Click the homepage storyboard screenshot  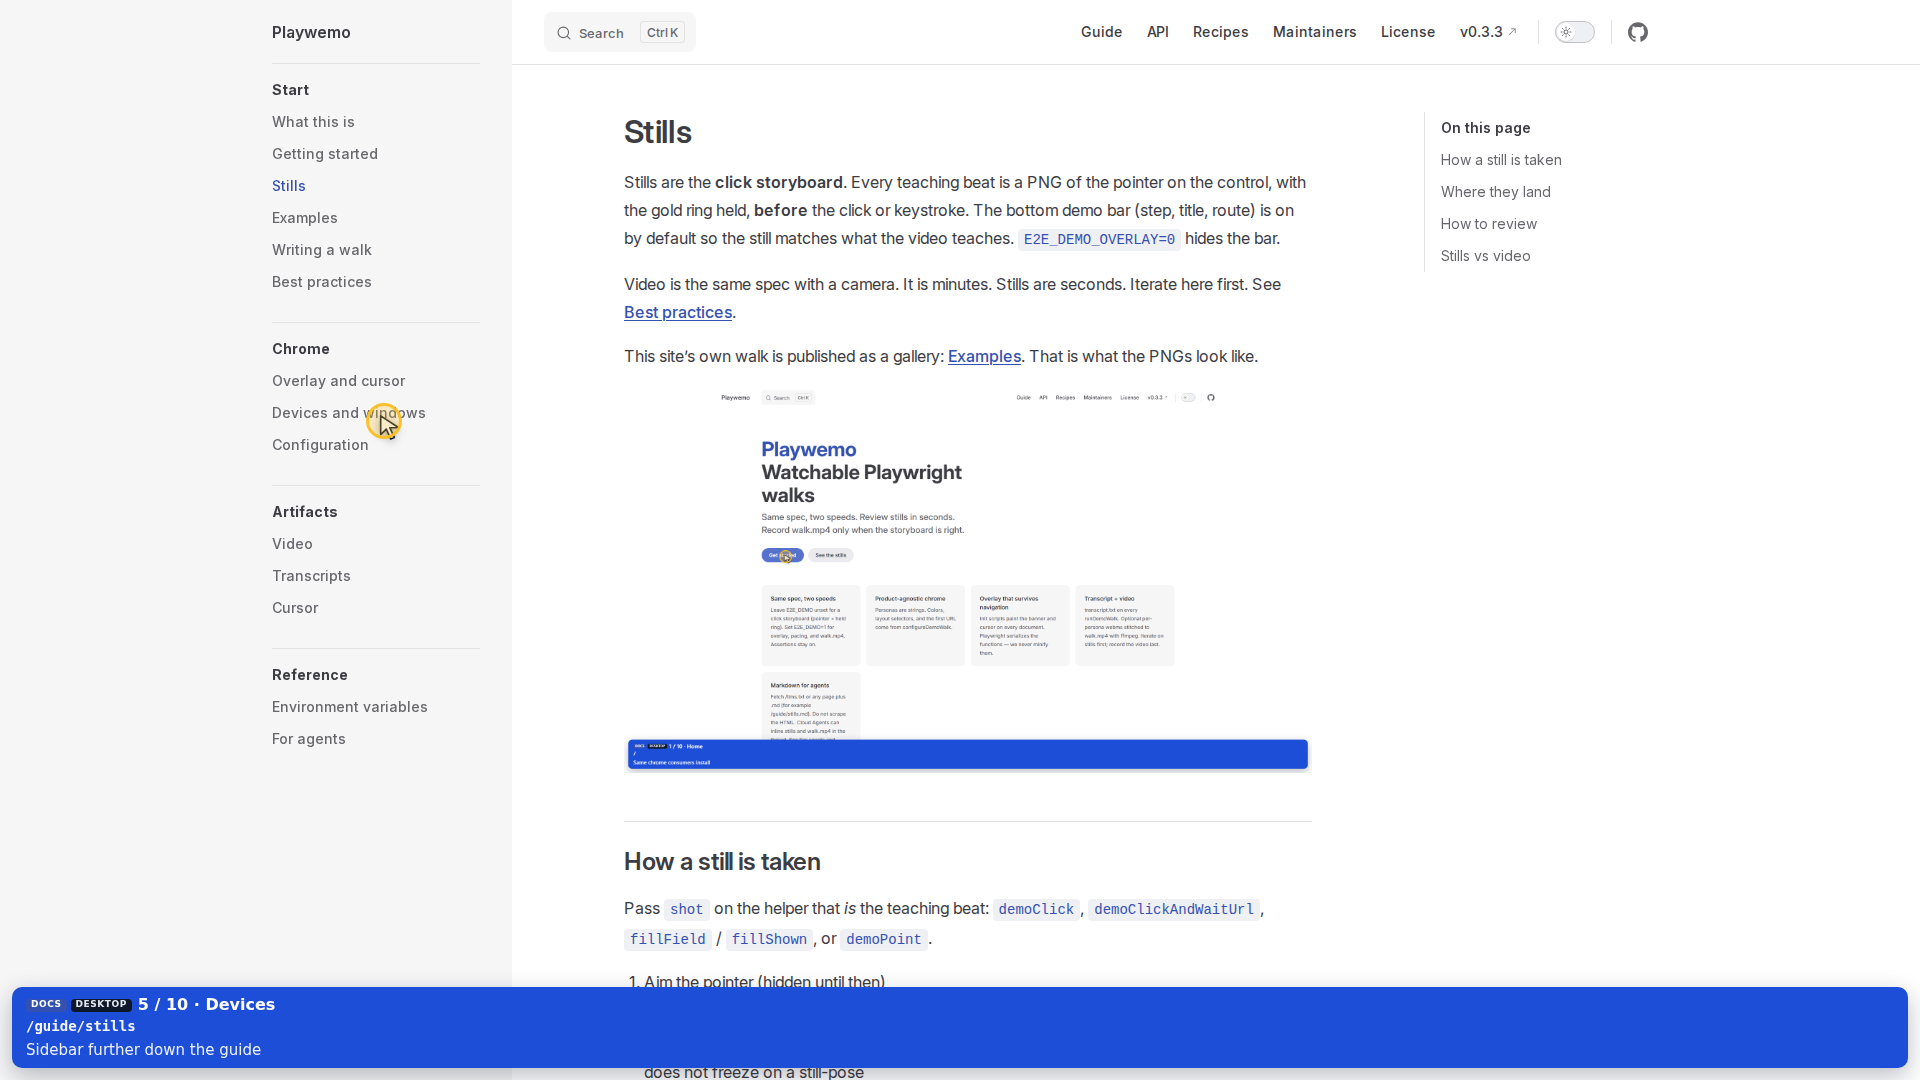pyautogui.click(x=968, y=579)
